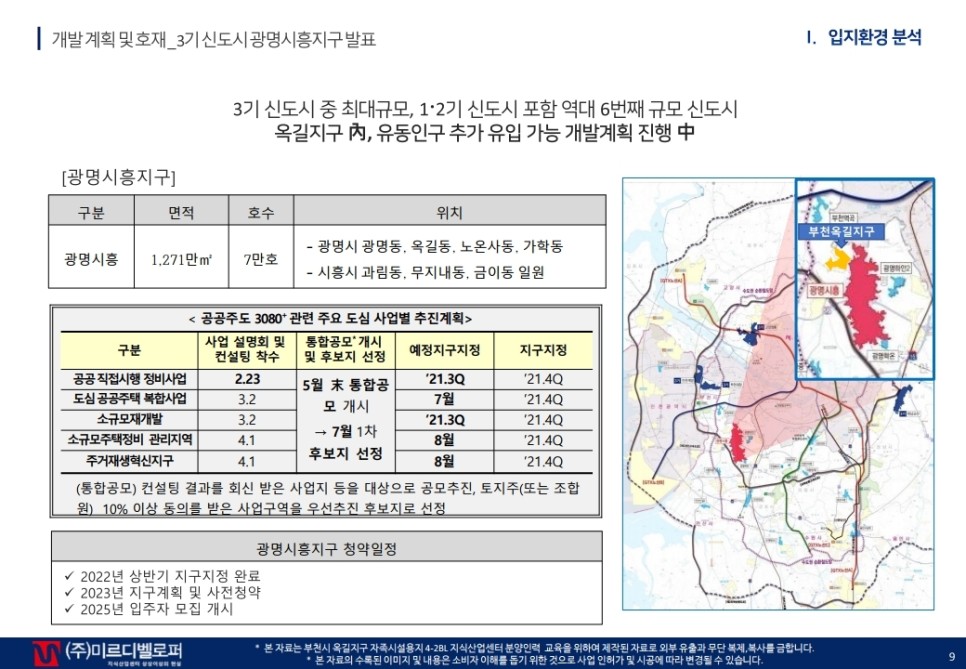966x669 pixels.
Task: Select the 주거재생혁신지구 row label
Action: [129, 461]
